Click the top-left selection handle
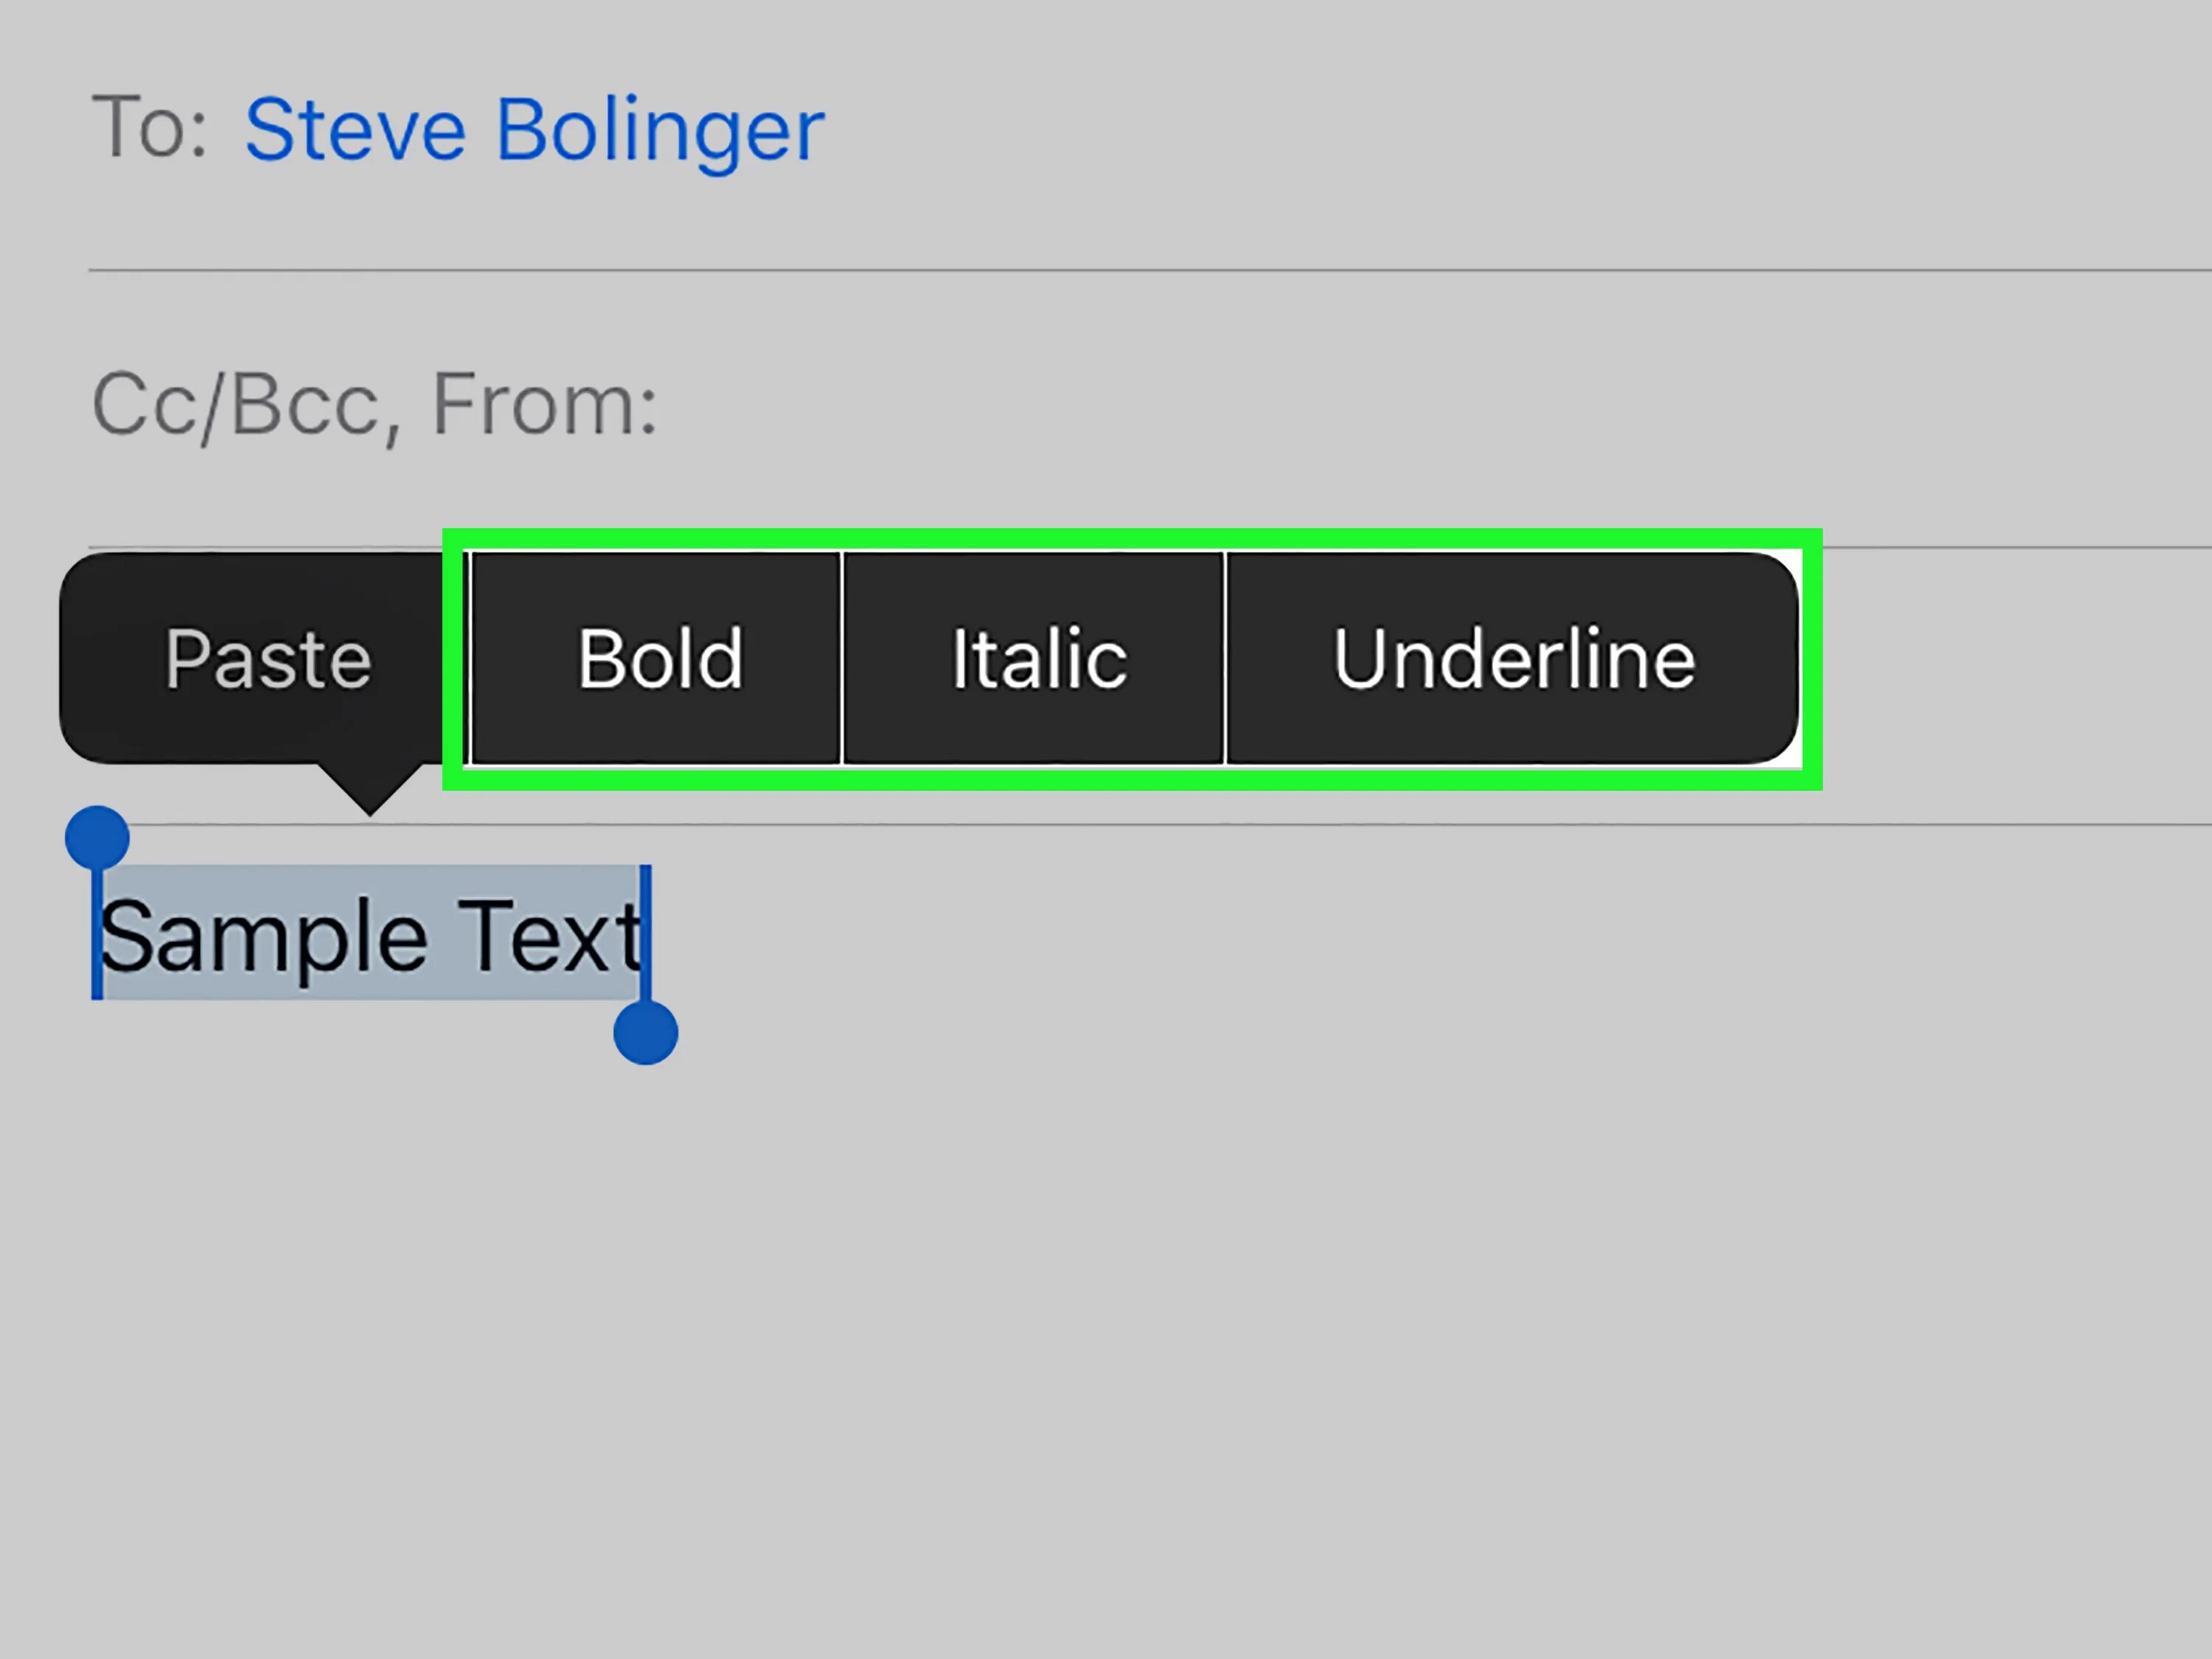 (97, 838)
